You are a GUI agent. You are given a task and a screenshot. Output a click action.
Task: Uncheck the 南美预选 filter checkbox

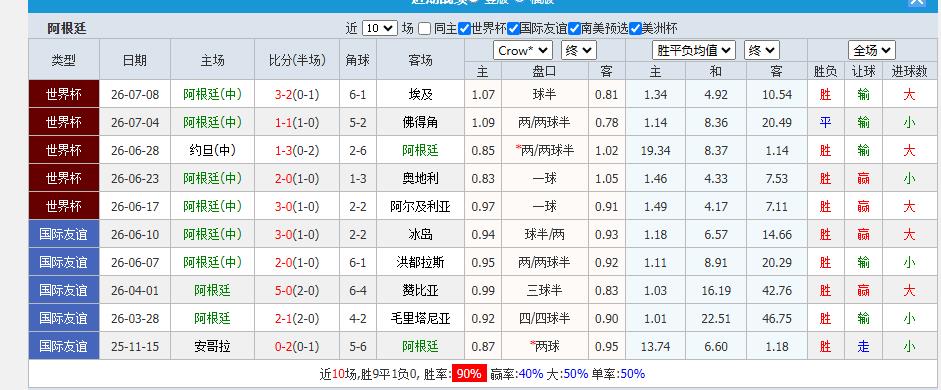574,28
